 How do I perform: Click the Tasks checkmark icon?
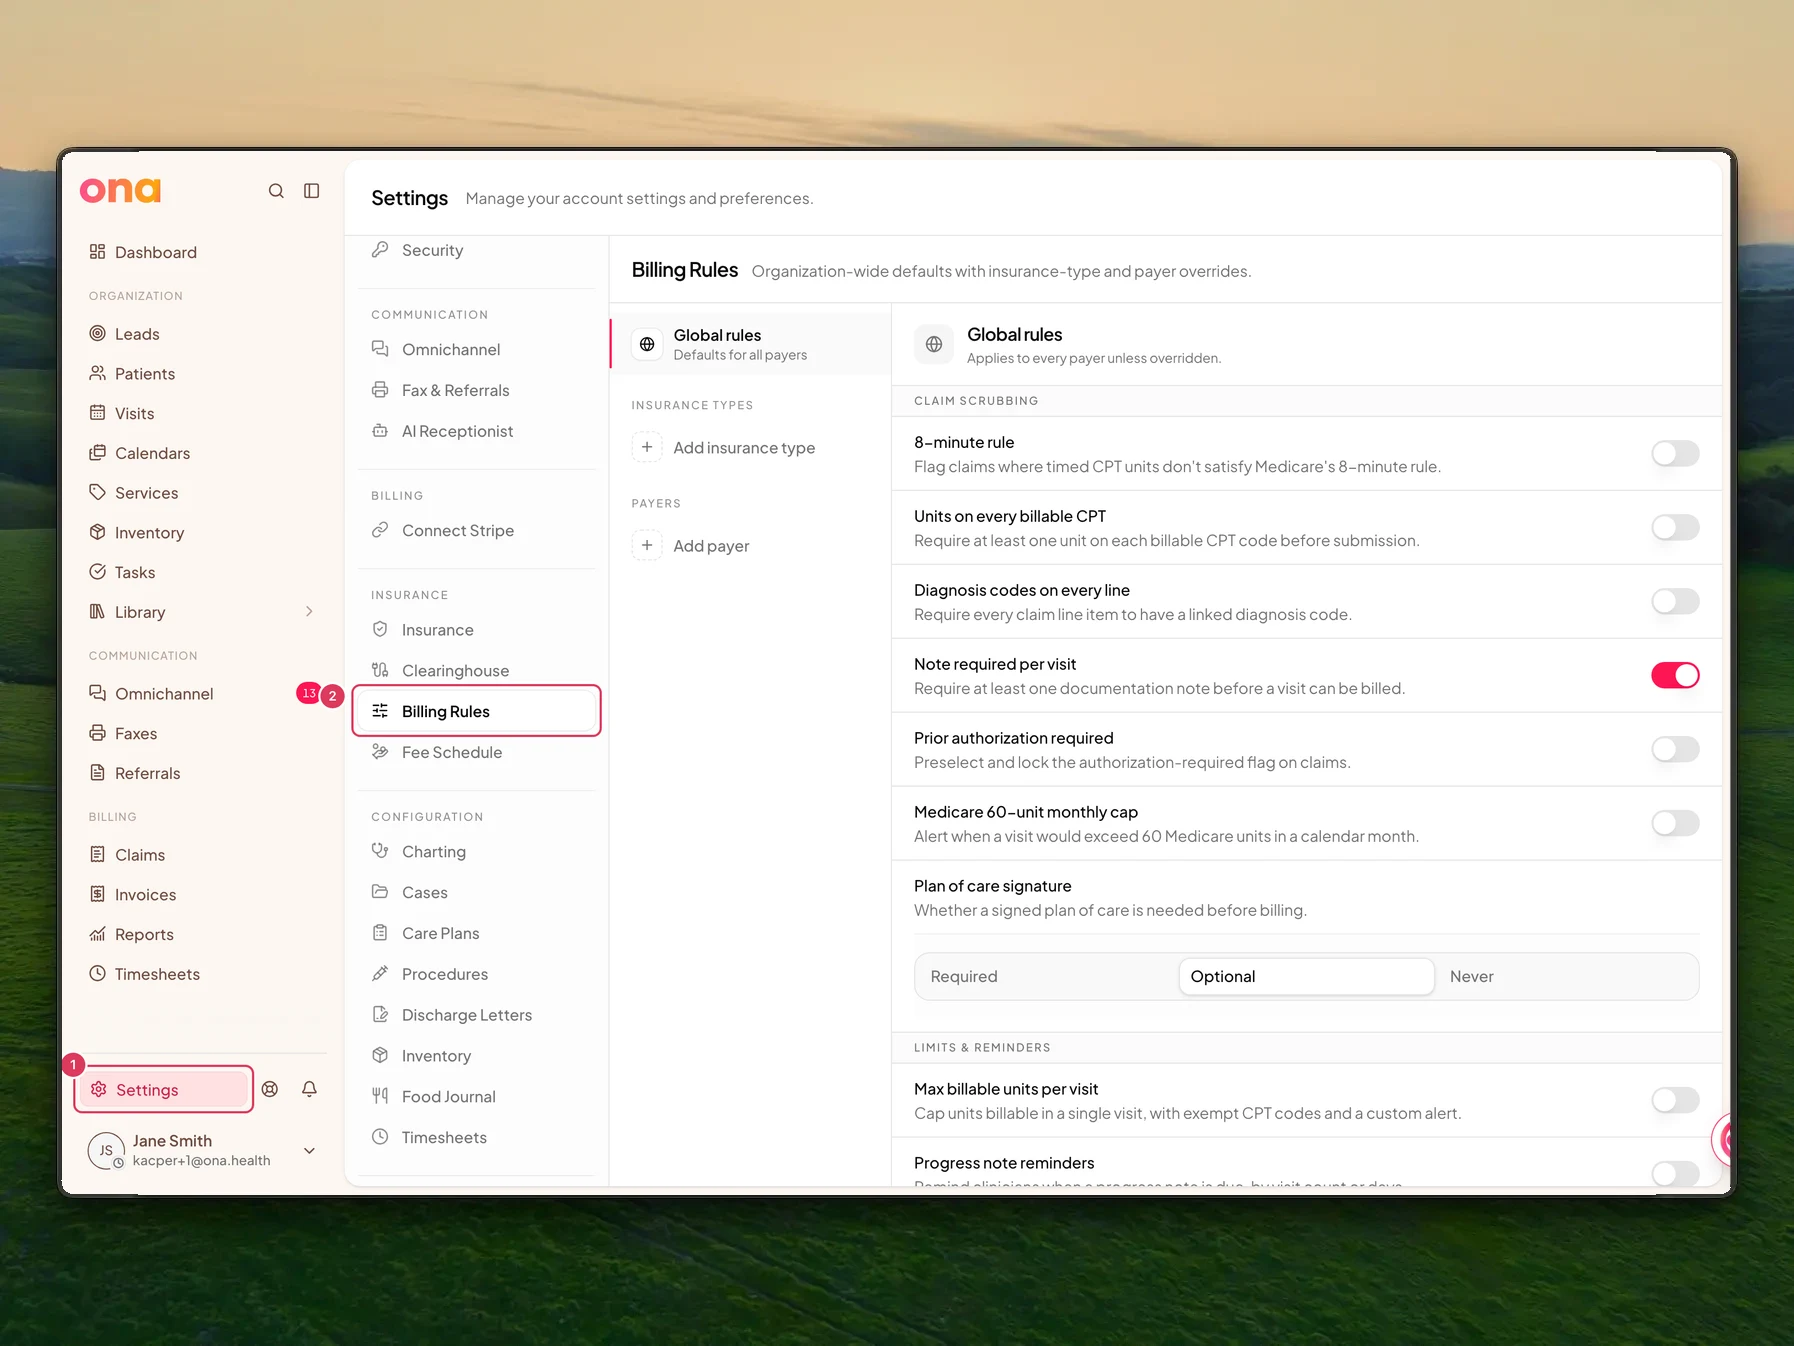tap(97, 572)
